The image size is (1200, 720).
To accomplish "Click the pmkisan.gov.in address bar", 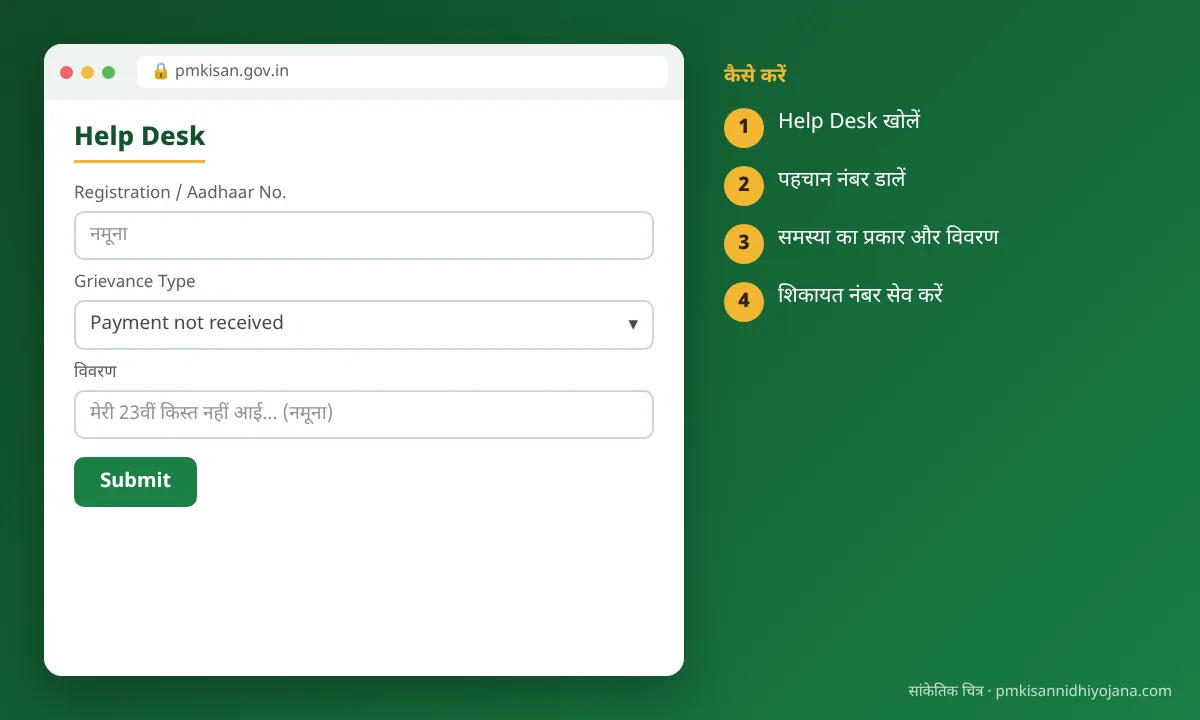I will (402, 72).
